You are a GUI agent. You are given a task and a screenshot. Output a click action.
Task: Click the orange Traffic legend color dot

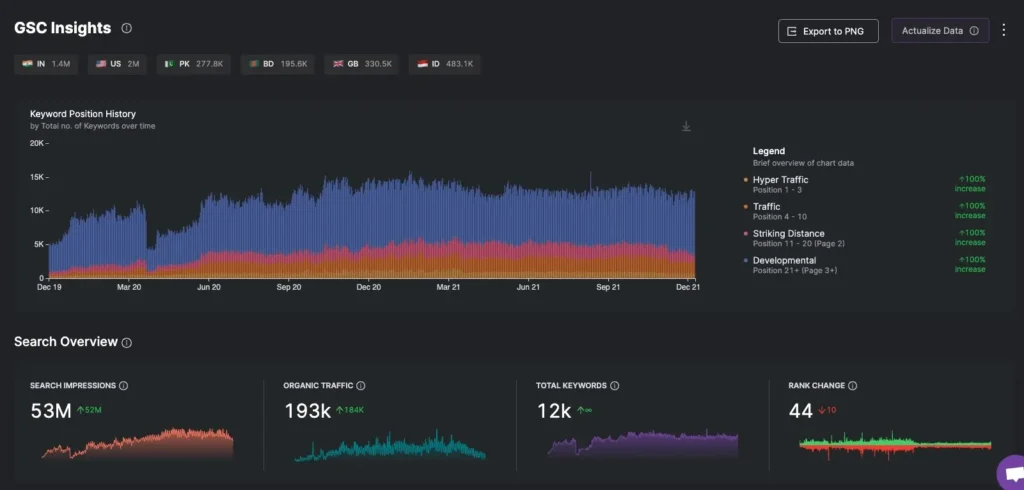pyautogui.click(x=746, y=207)
